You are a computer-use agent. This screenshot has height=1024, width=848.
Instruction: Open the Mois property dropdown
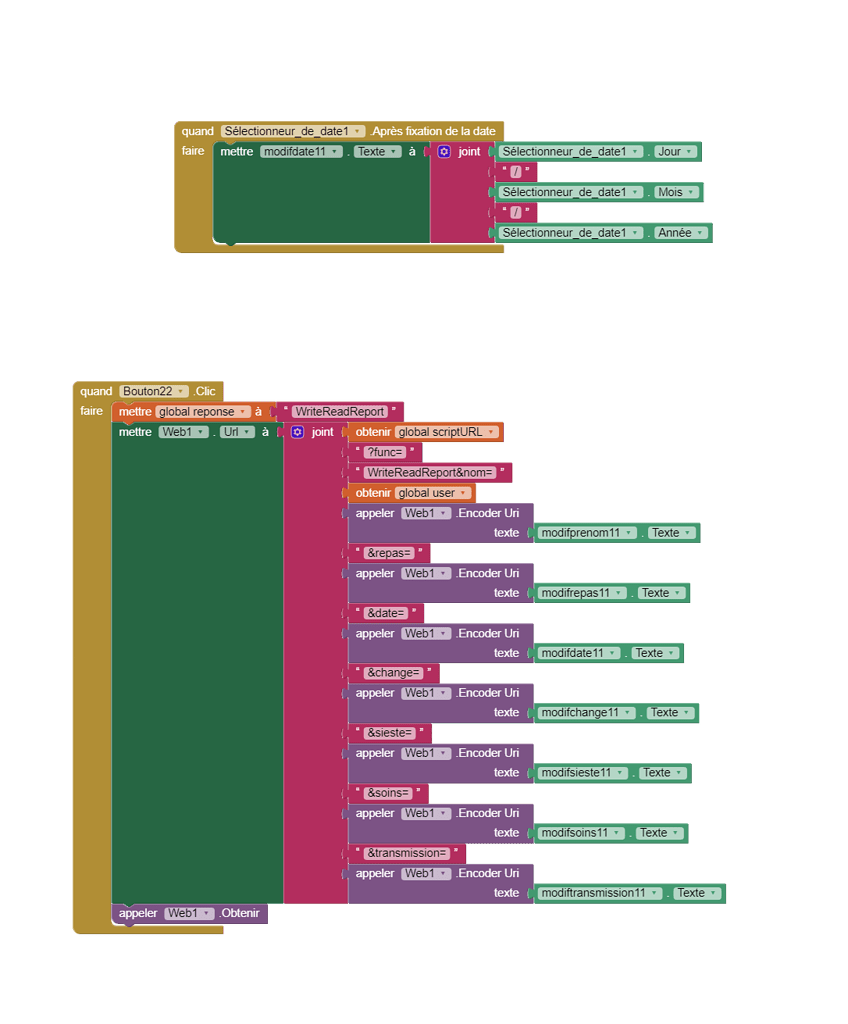pos(676,192)
